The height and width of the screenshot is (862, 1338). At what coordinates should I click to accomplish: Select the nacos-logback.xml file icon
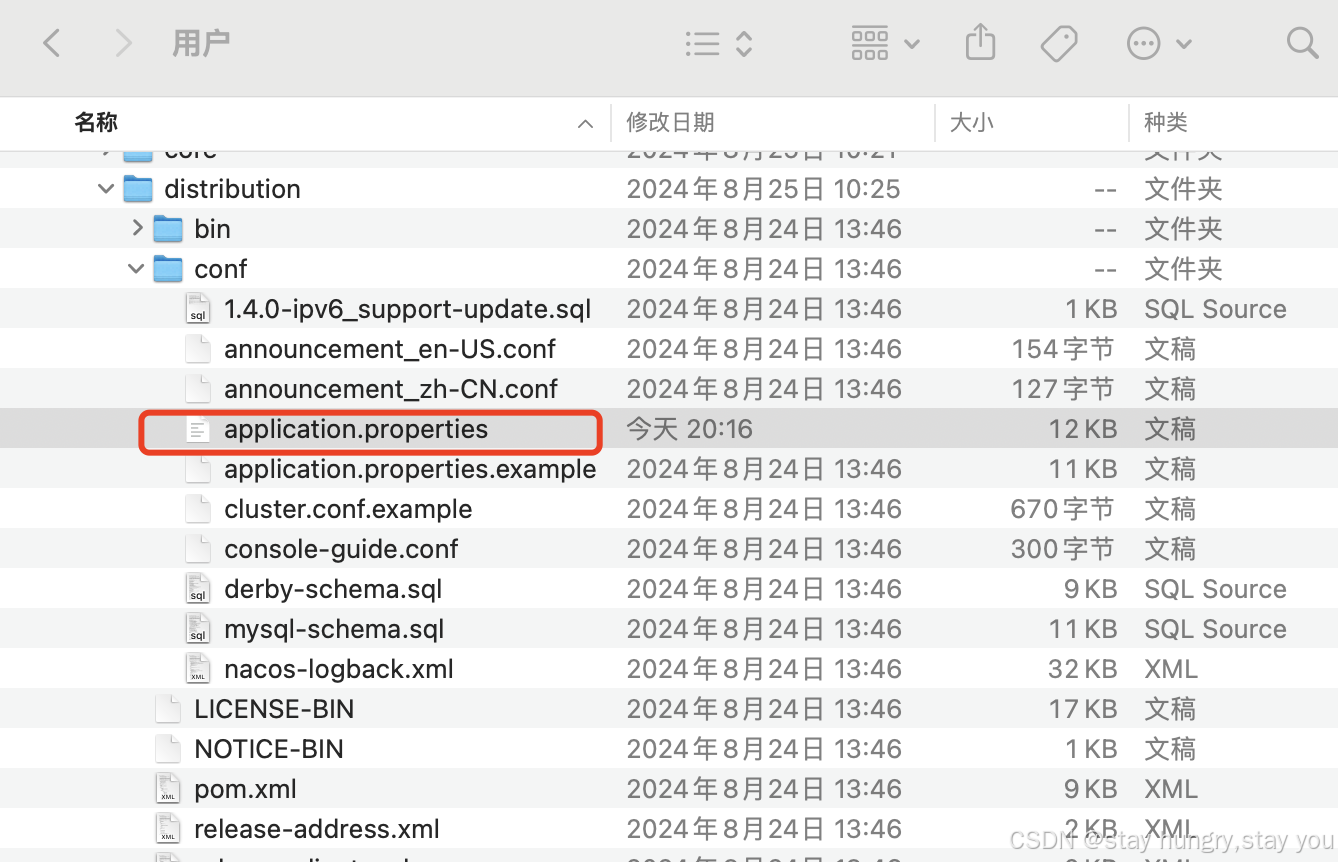tap(198, 669)
